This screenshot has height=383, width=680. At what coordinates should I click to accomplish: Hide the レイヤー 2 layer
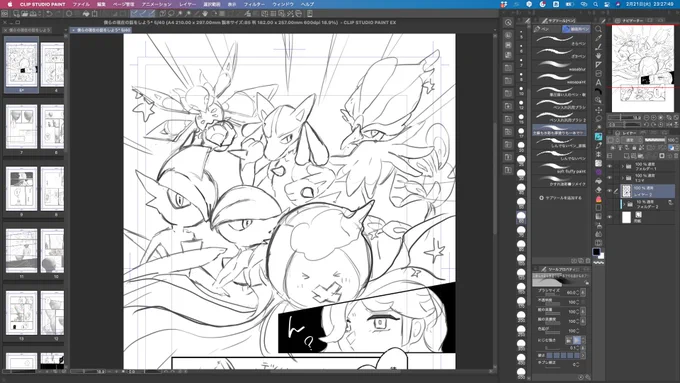pyautogui.click(x=610, y=190)
